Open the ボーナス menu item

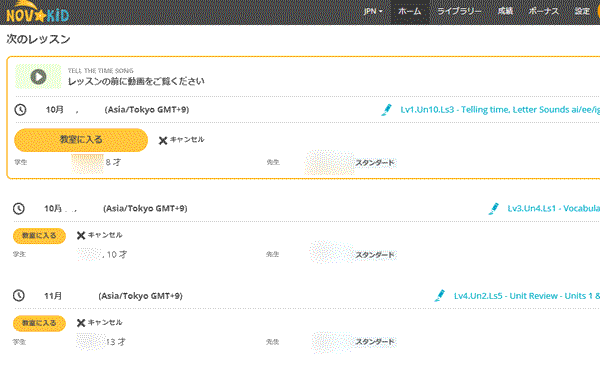pos(543,11)
